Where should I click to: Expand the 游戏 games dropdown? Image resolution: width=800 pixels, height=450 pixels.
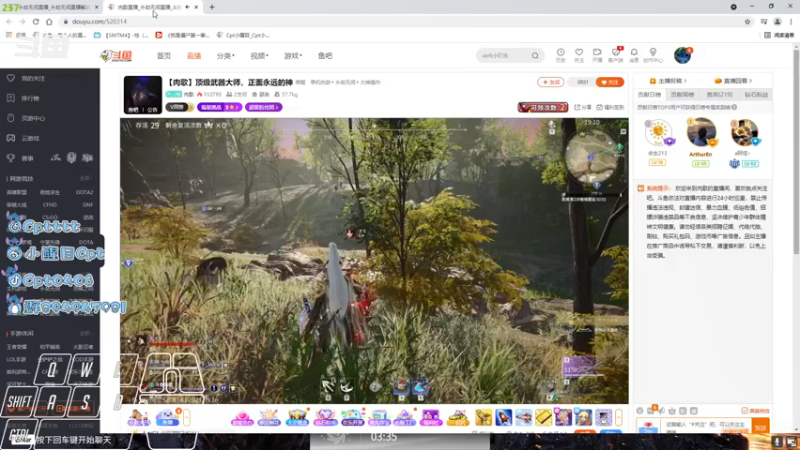tap(293, 56)
